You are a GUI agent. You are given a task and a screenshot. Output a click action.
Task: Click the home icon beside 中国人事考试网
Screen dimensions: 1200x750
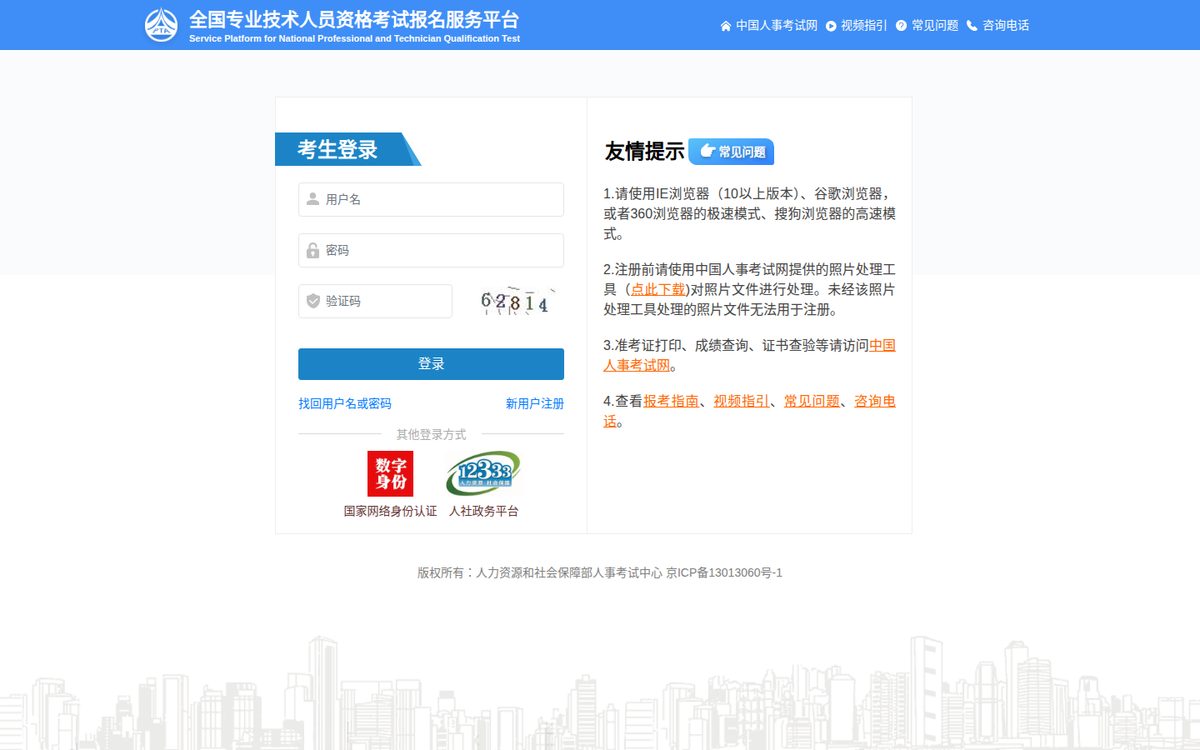(726, 26)
